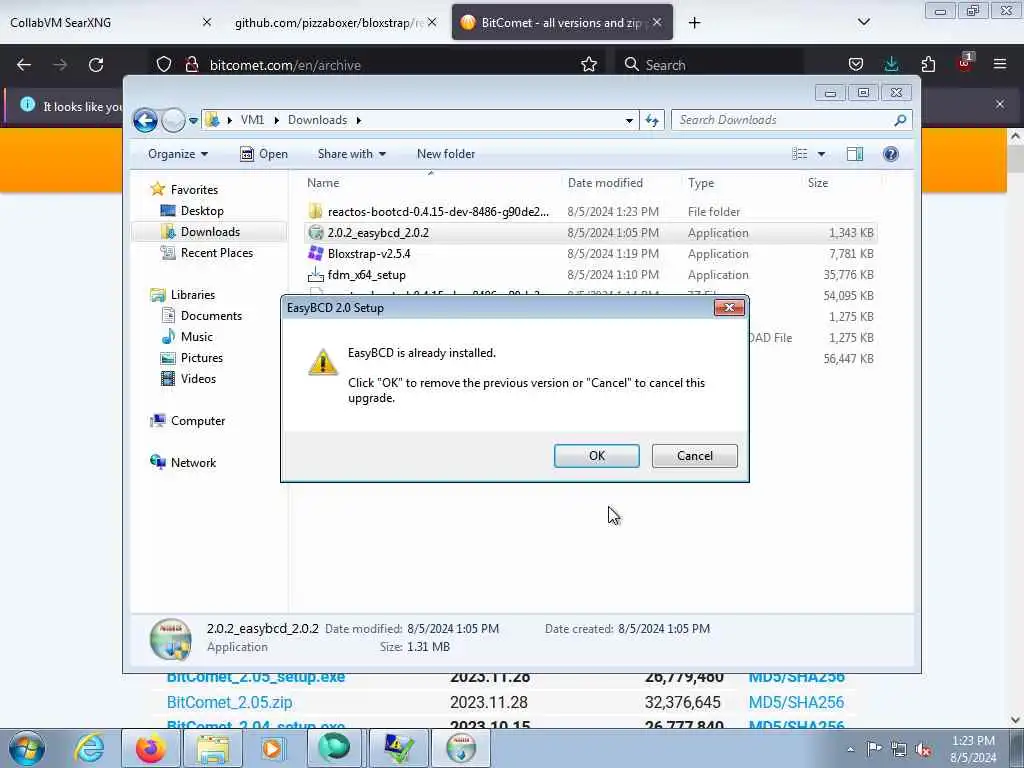Dismiss the Firefox notification bar
The image size is (1024, 768).
[1000, 104]
